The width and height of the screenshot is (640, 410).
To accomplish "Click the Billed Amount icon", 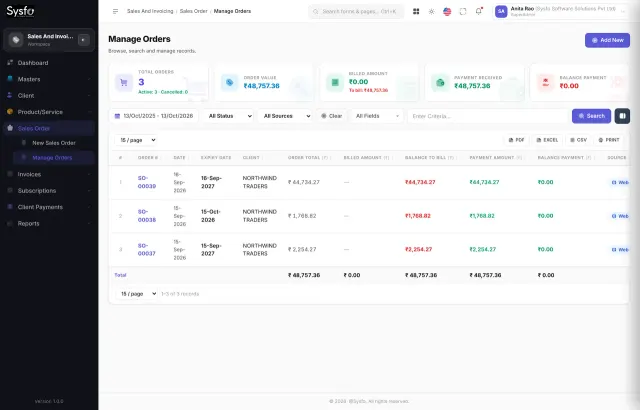I will pos(335,83).
